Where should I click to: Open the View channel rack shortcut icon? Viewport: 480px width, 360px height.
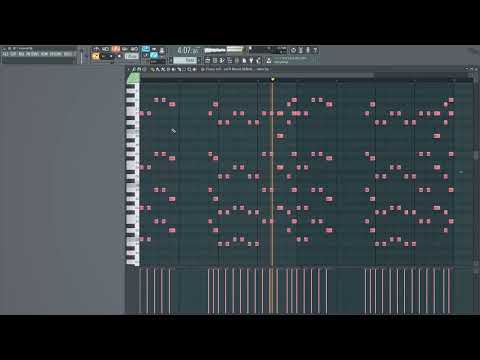click(222, 60)
